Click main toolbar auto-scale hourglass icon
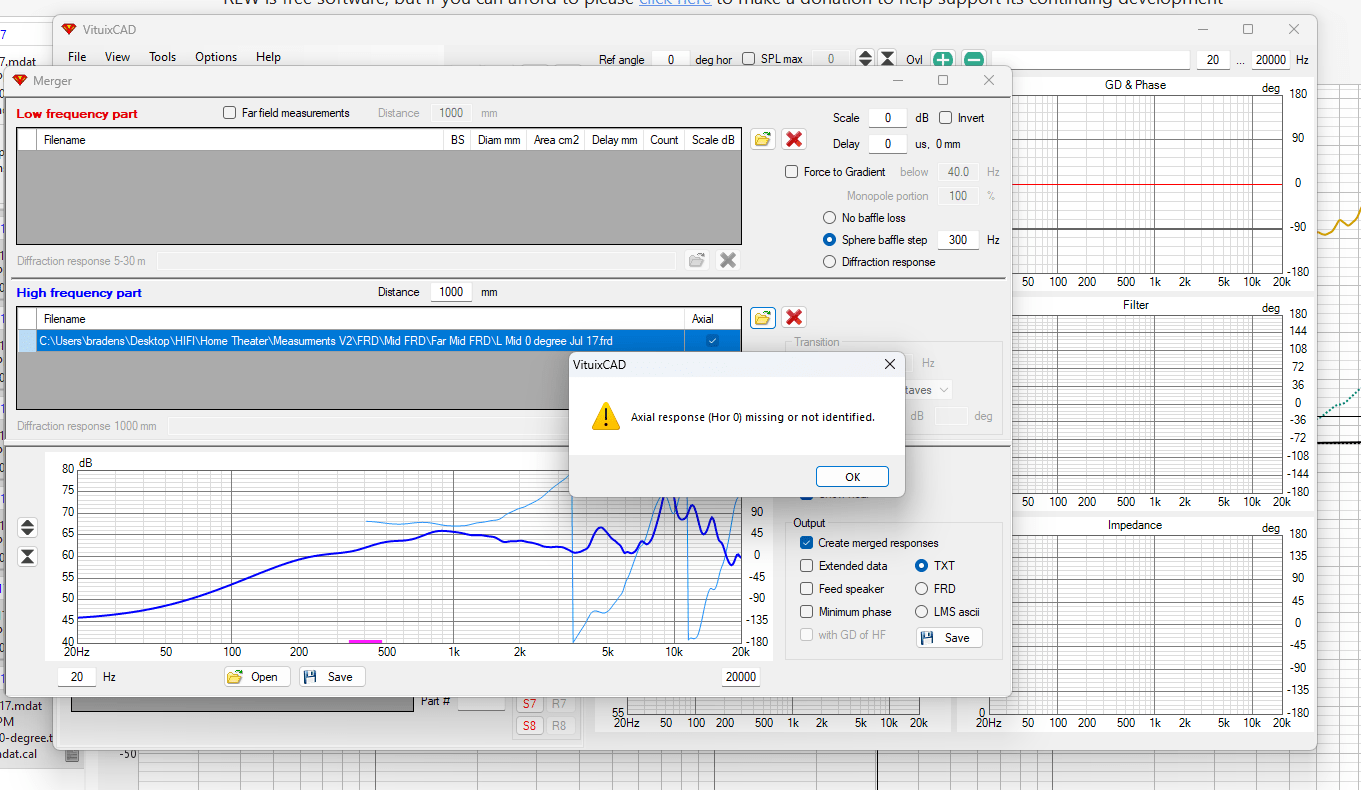 tap(885, 59)
